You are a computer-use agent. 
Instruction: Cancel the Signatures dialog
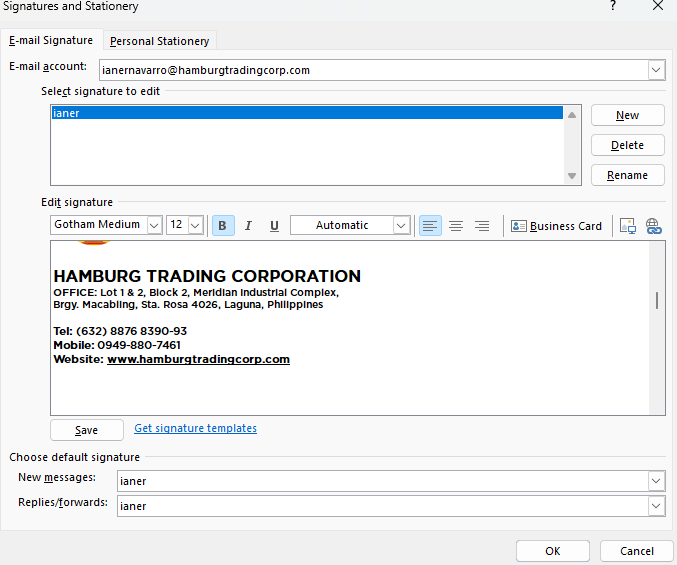tap(637, 551)
